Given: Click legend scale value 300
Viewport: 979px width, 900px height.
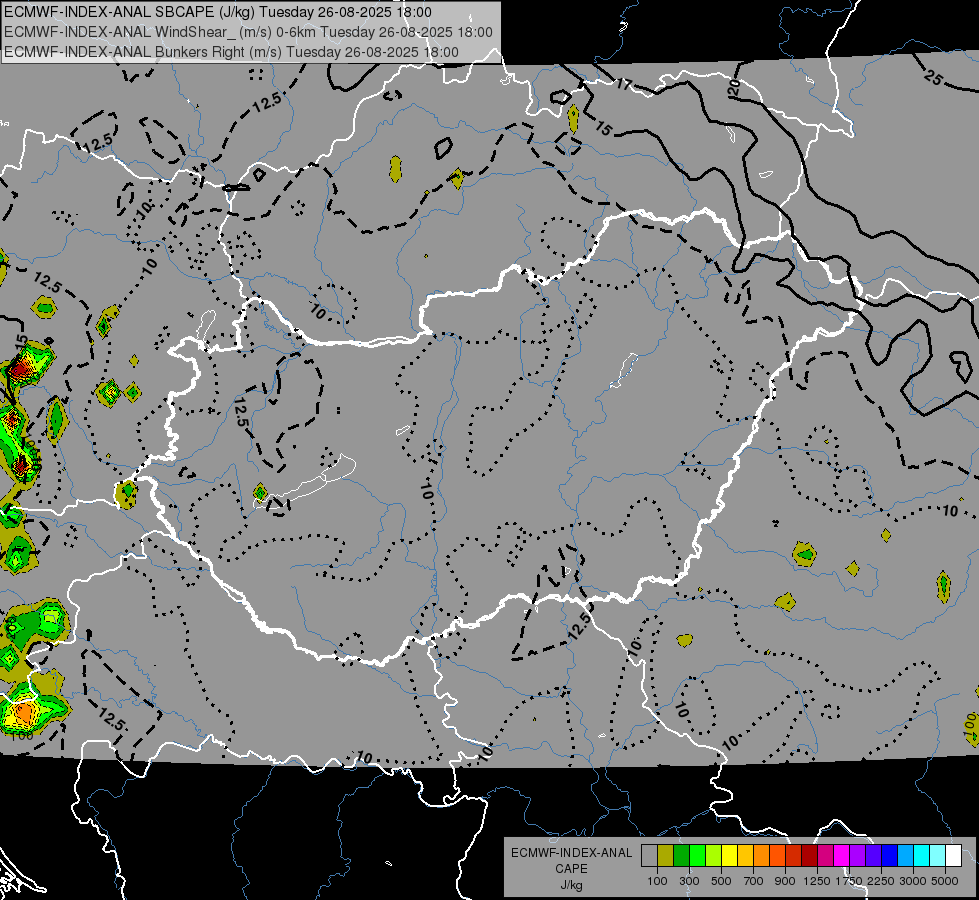Looking at the screenshot, I should point(689,881).
